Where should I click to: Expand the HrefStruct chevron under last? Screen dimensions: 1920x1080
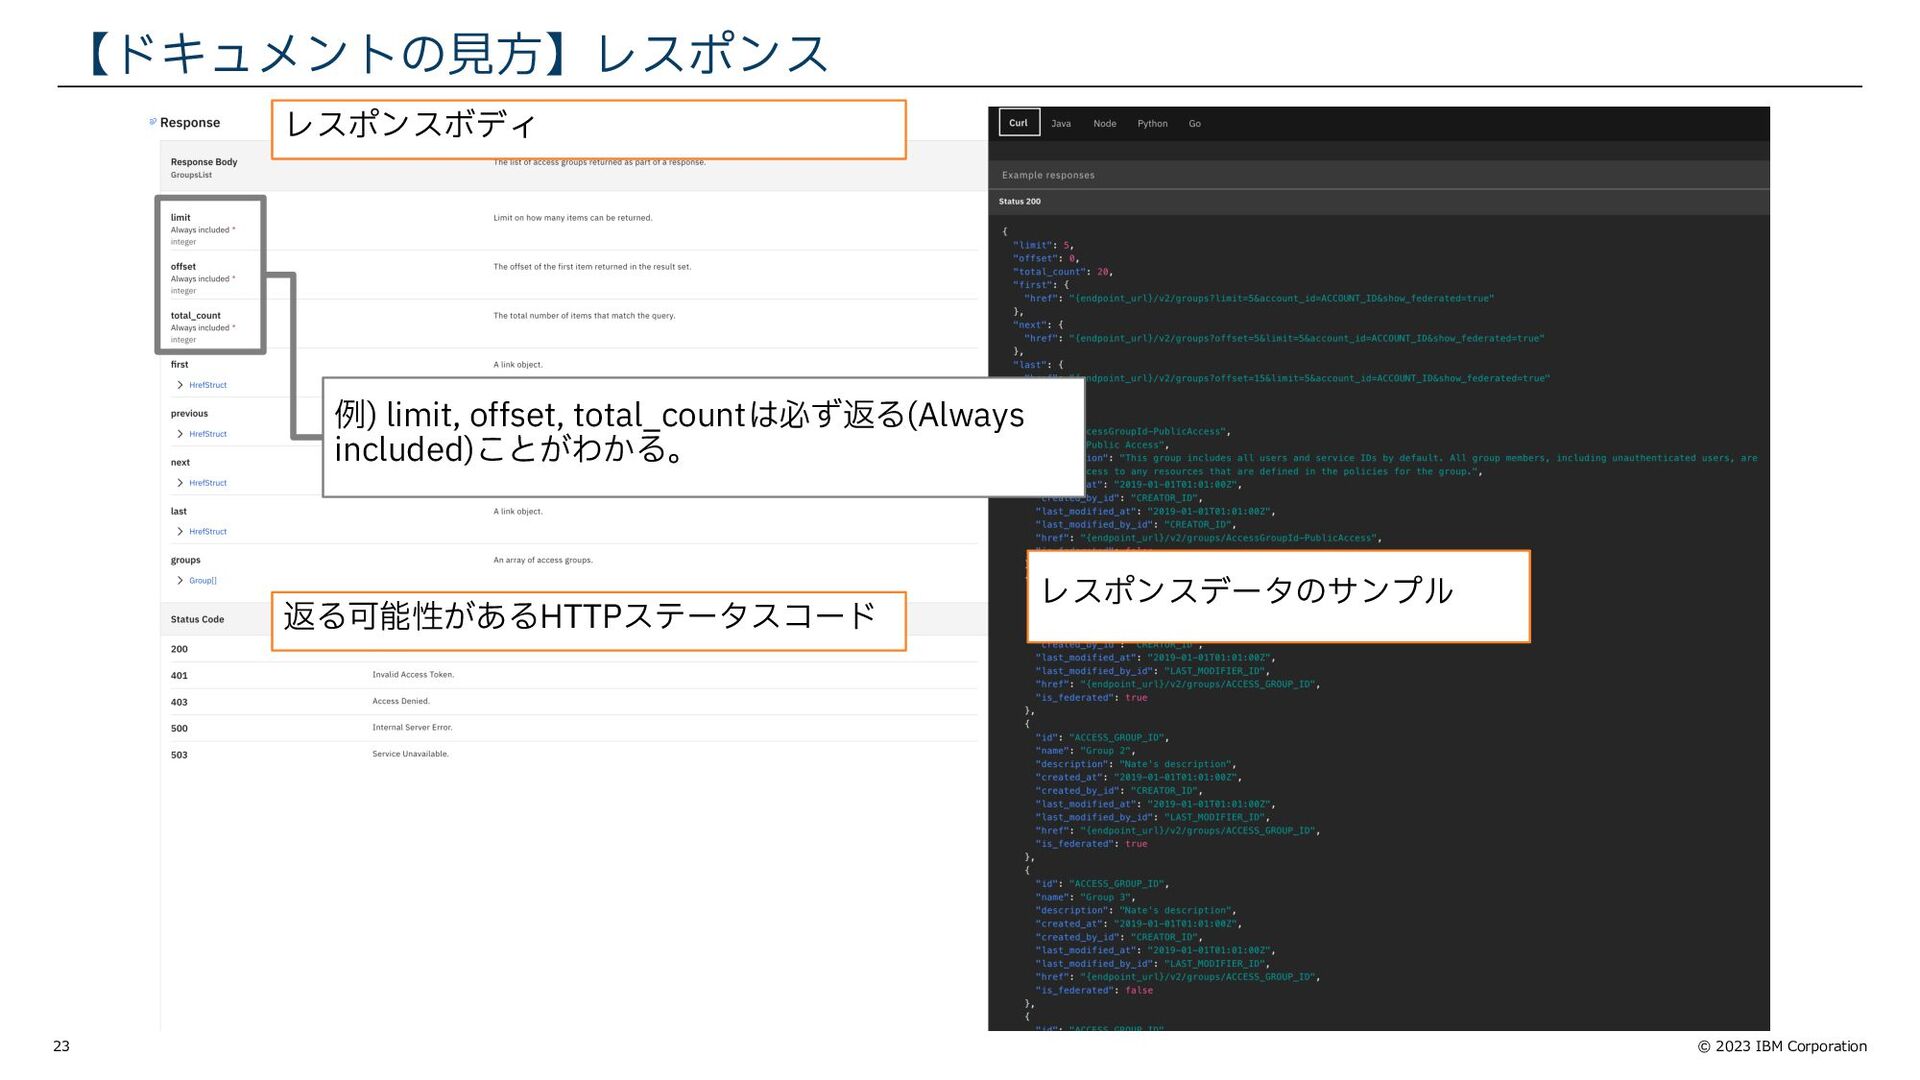(180, 532)
